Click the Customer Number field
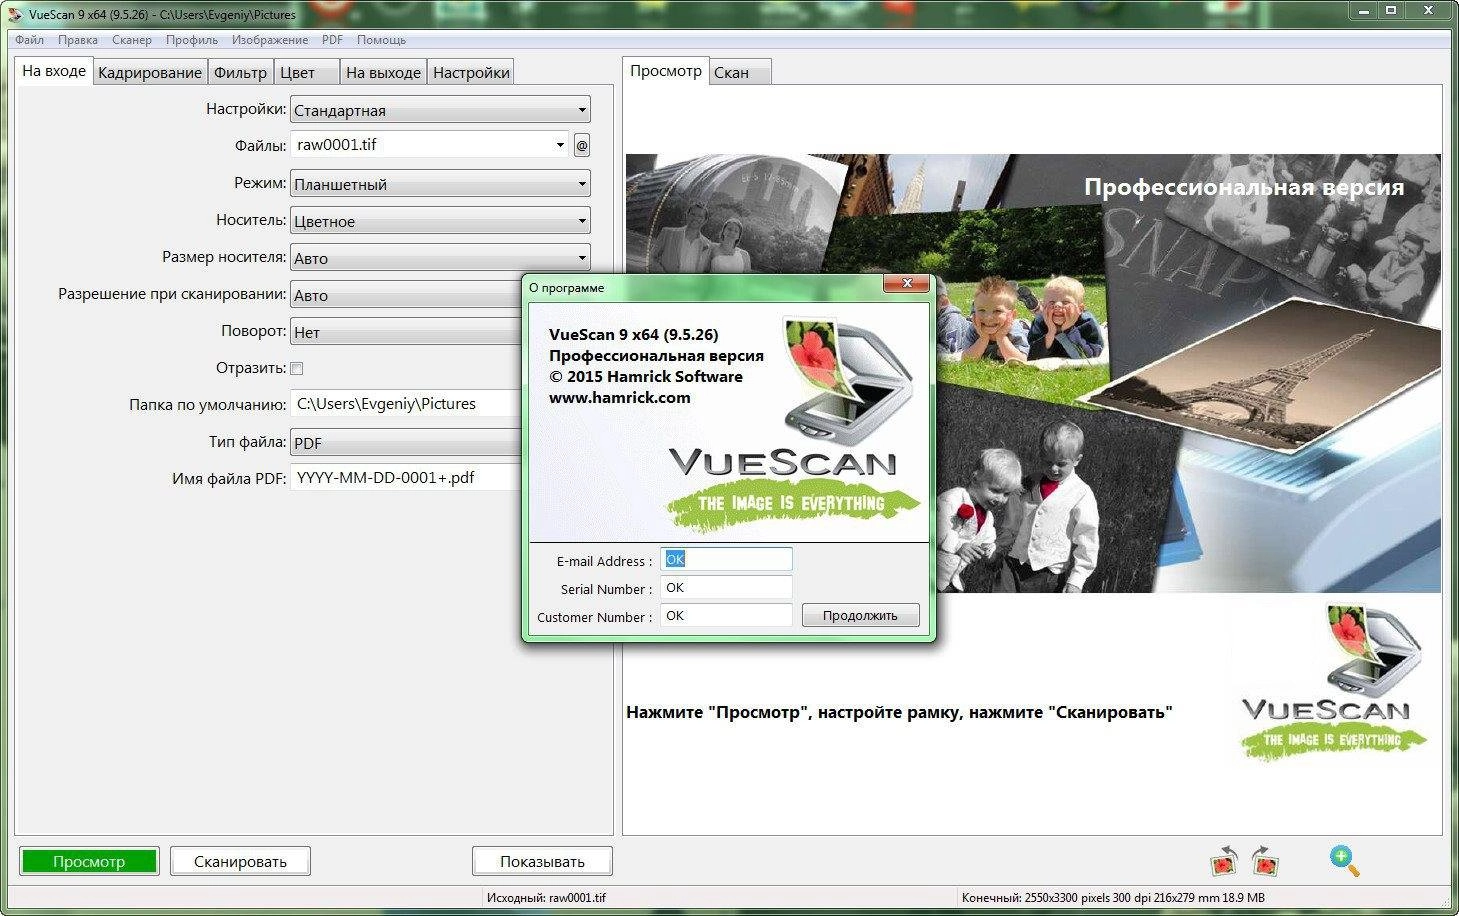Image resolution: width=1459 pixels, height=916 pixels. tap(726, 615)
